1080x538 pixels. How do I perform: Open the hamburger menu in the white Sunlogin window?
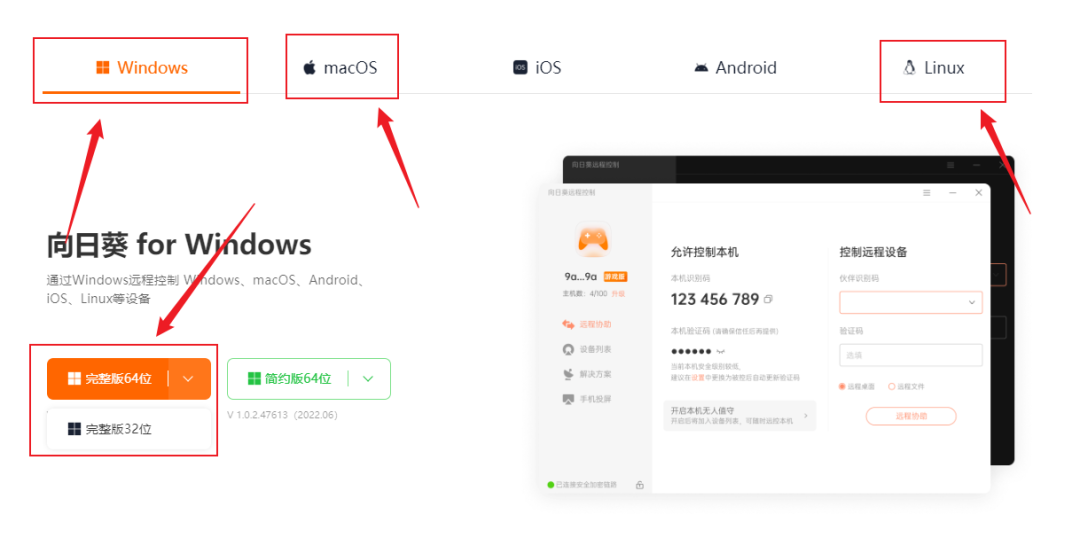point(927,193)
